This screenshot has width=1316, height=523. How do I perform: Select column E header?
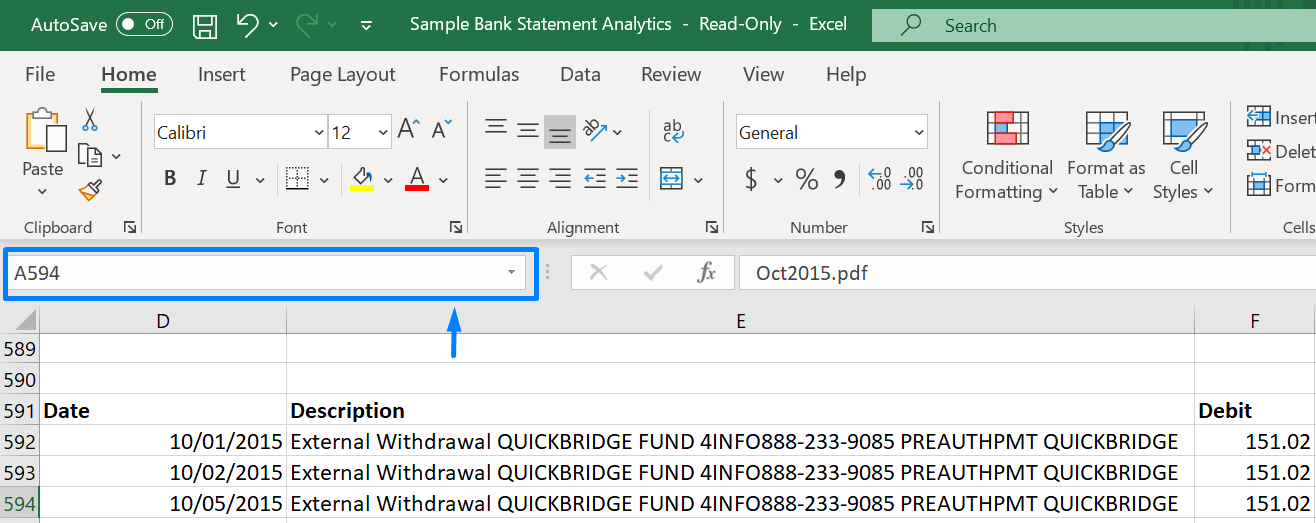[x=741, y=320]
